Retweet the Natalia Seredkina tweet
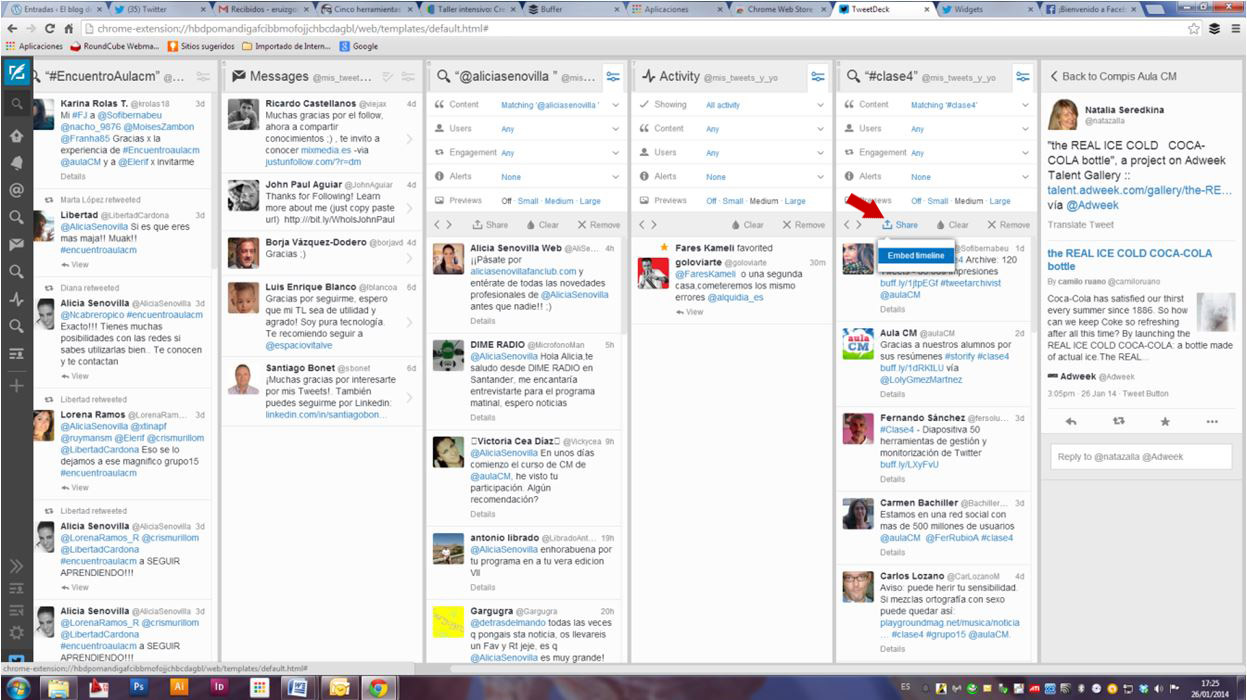This screenshot has width=1247, height=700. (x=1118, y=422)
